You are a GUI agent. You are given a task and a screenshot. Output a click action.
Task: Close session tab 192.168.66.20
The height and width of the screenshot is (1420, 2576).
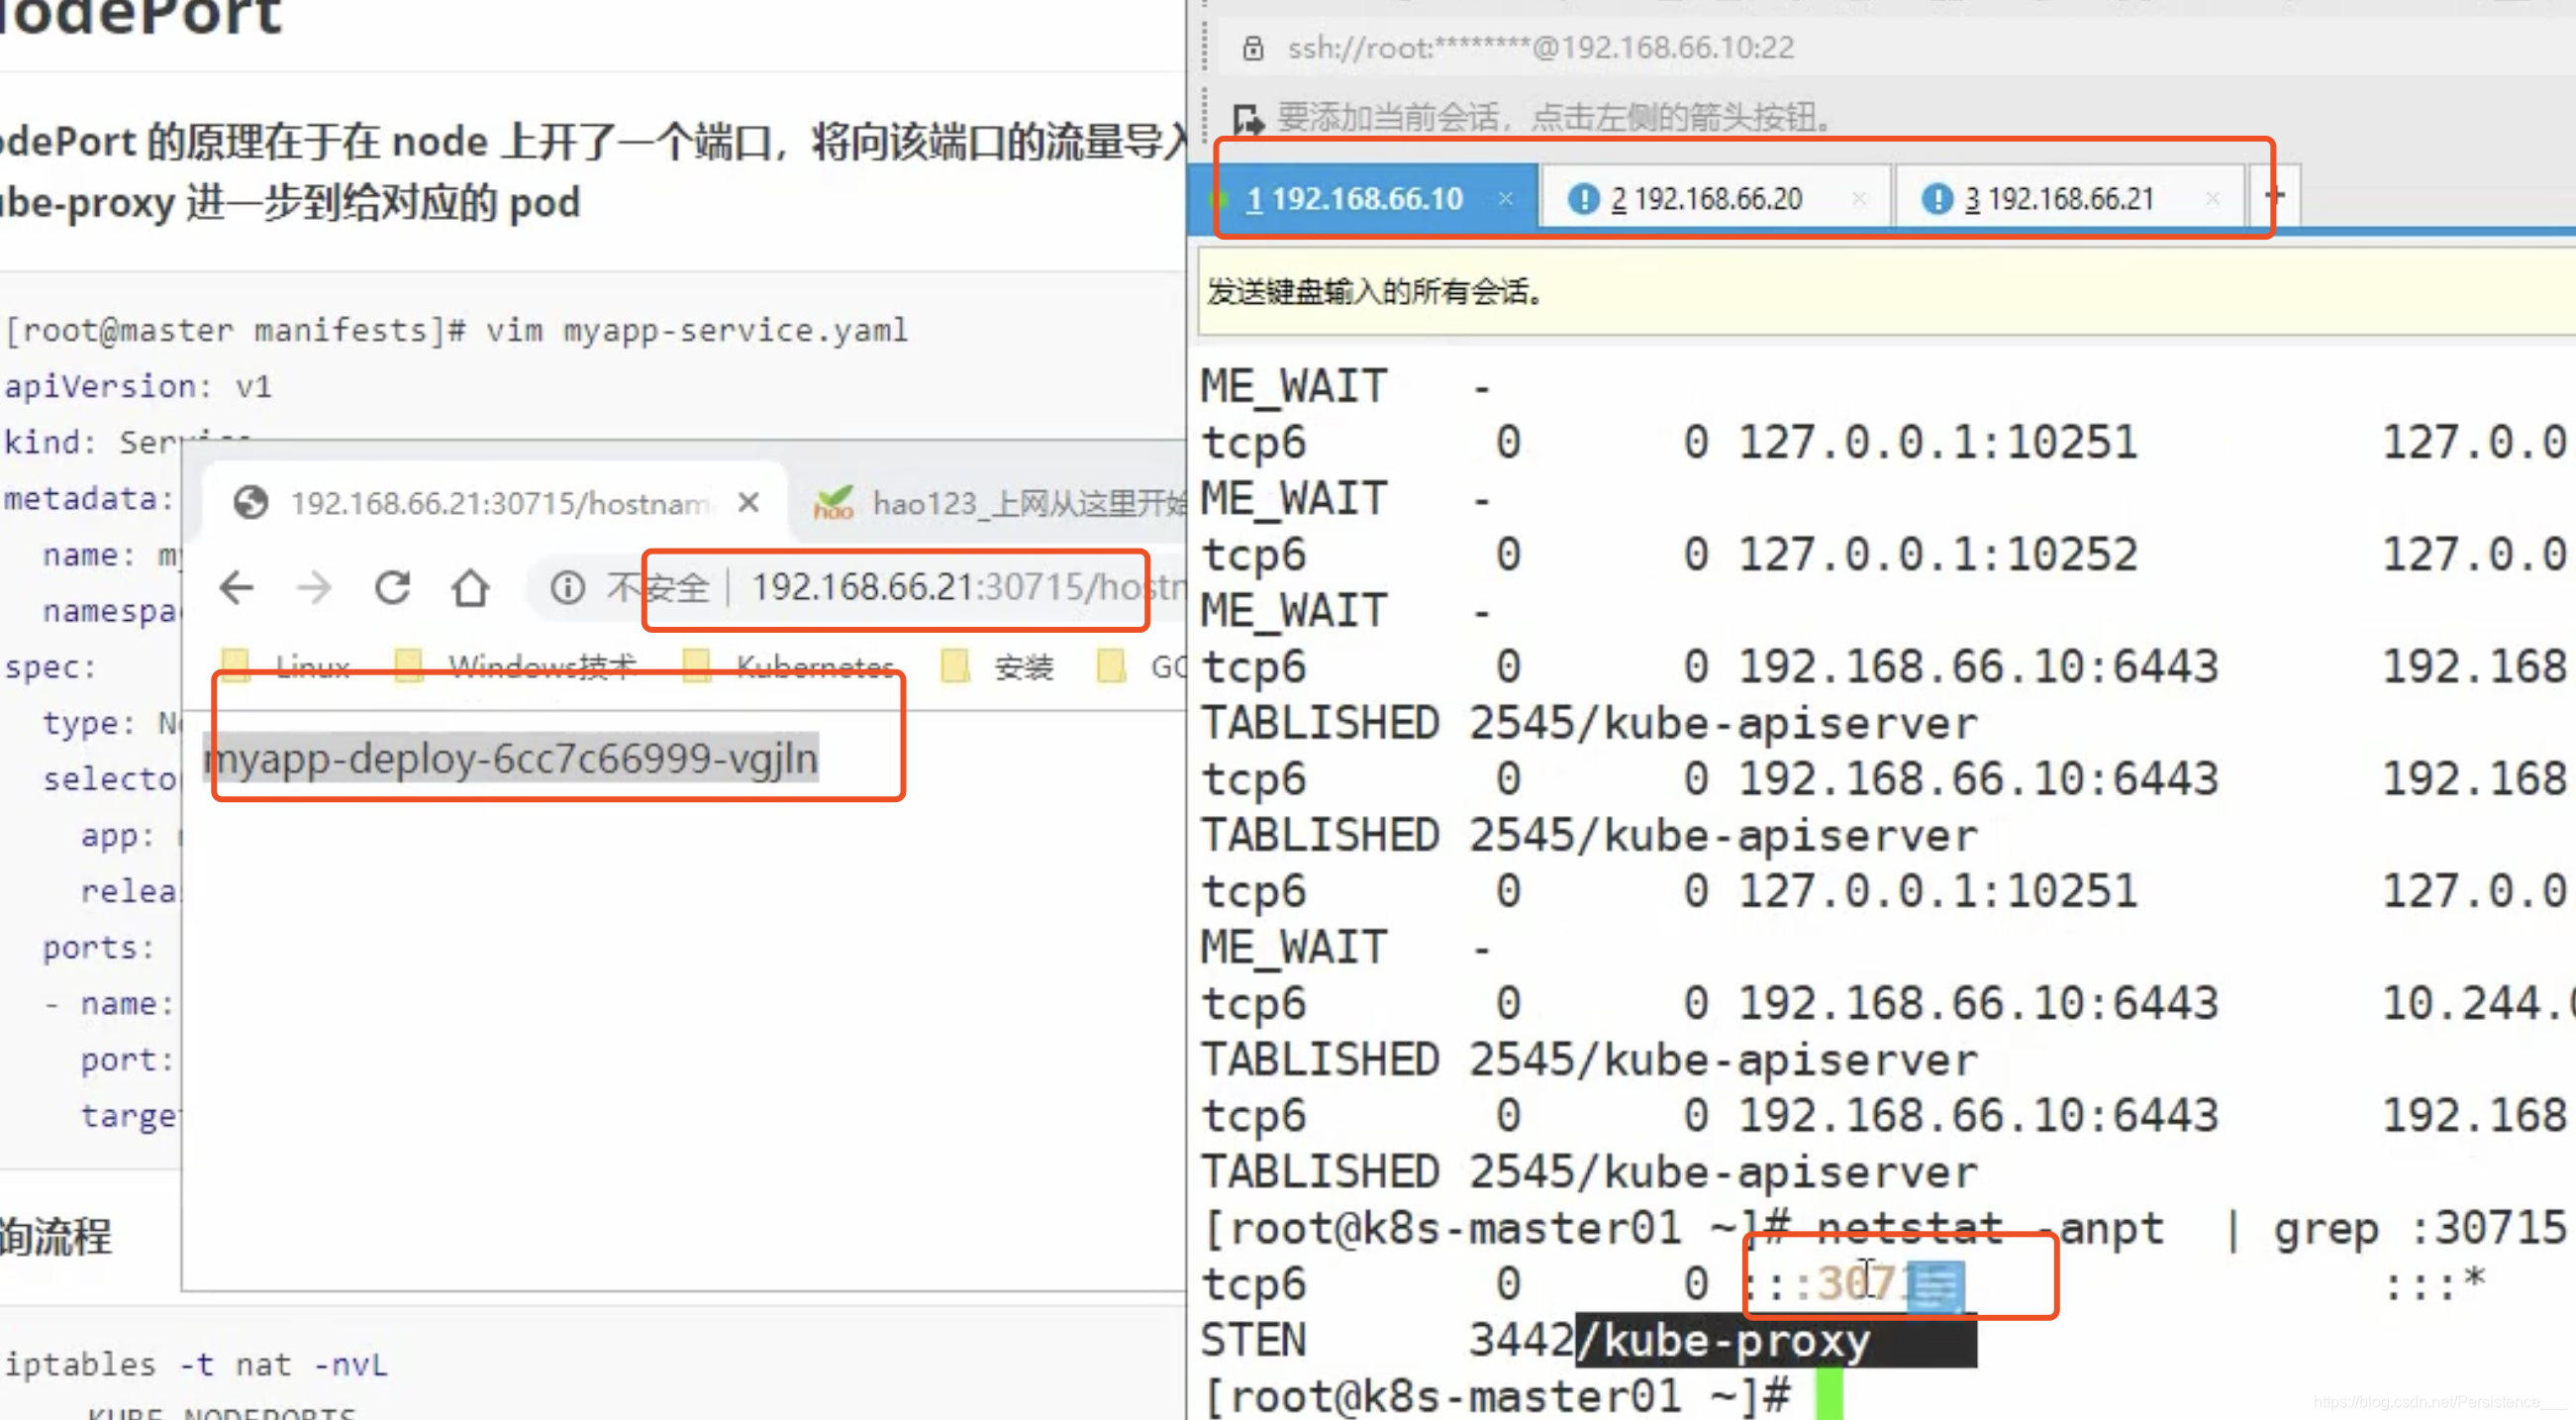(1858, 199)
